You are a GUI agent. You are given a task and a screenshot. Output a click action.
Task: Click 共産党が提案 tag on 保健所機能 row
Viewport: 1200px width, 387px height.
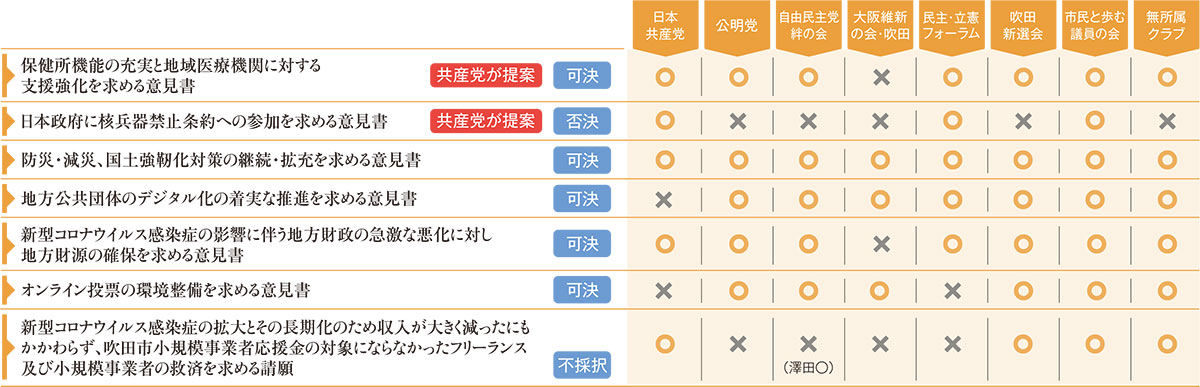pyautogui.click(x=485, y=75)
